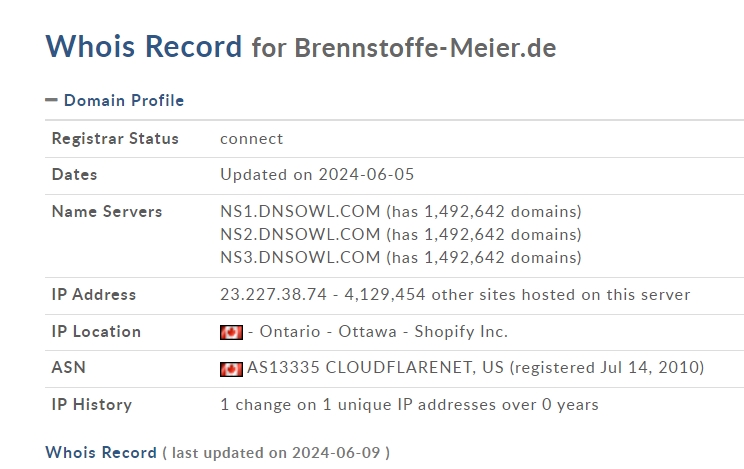Click the Canada flag in IP Location row

(x=231, y=332)
